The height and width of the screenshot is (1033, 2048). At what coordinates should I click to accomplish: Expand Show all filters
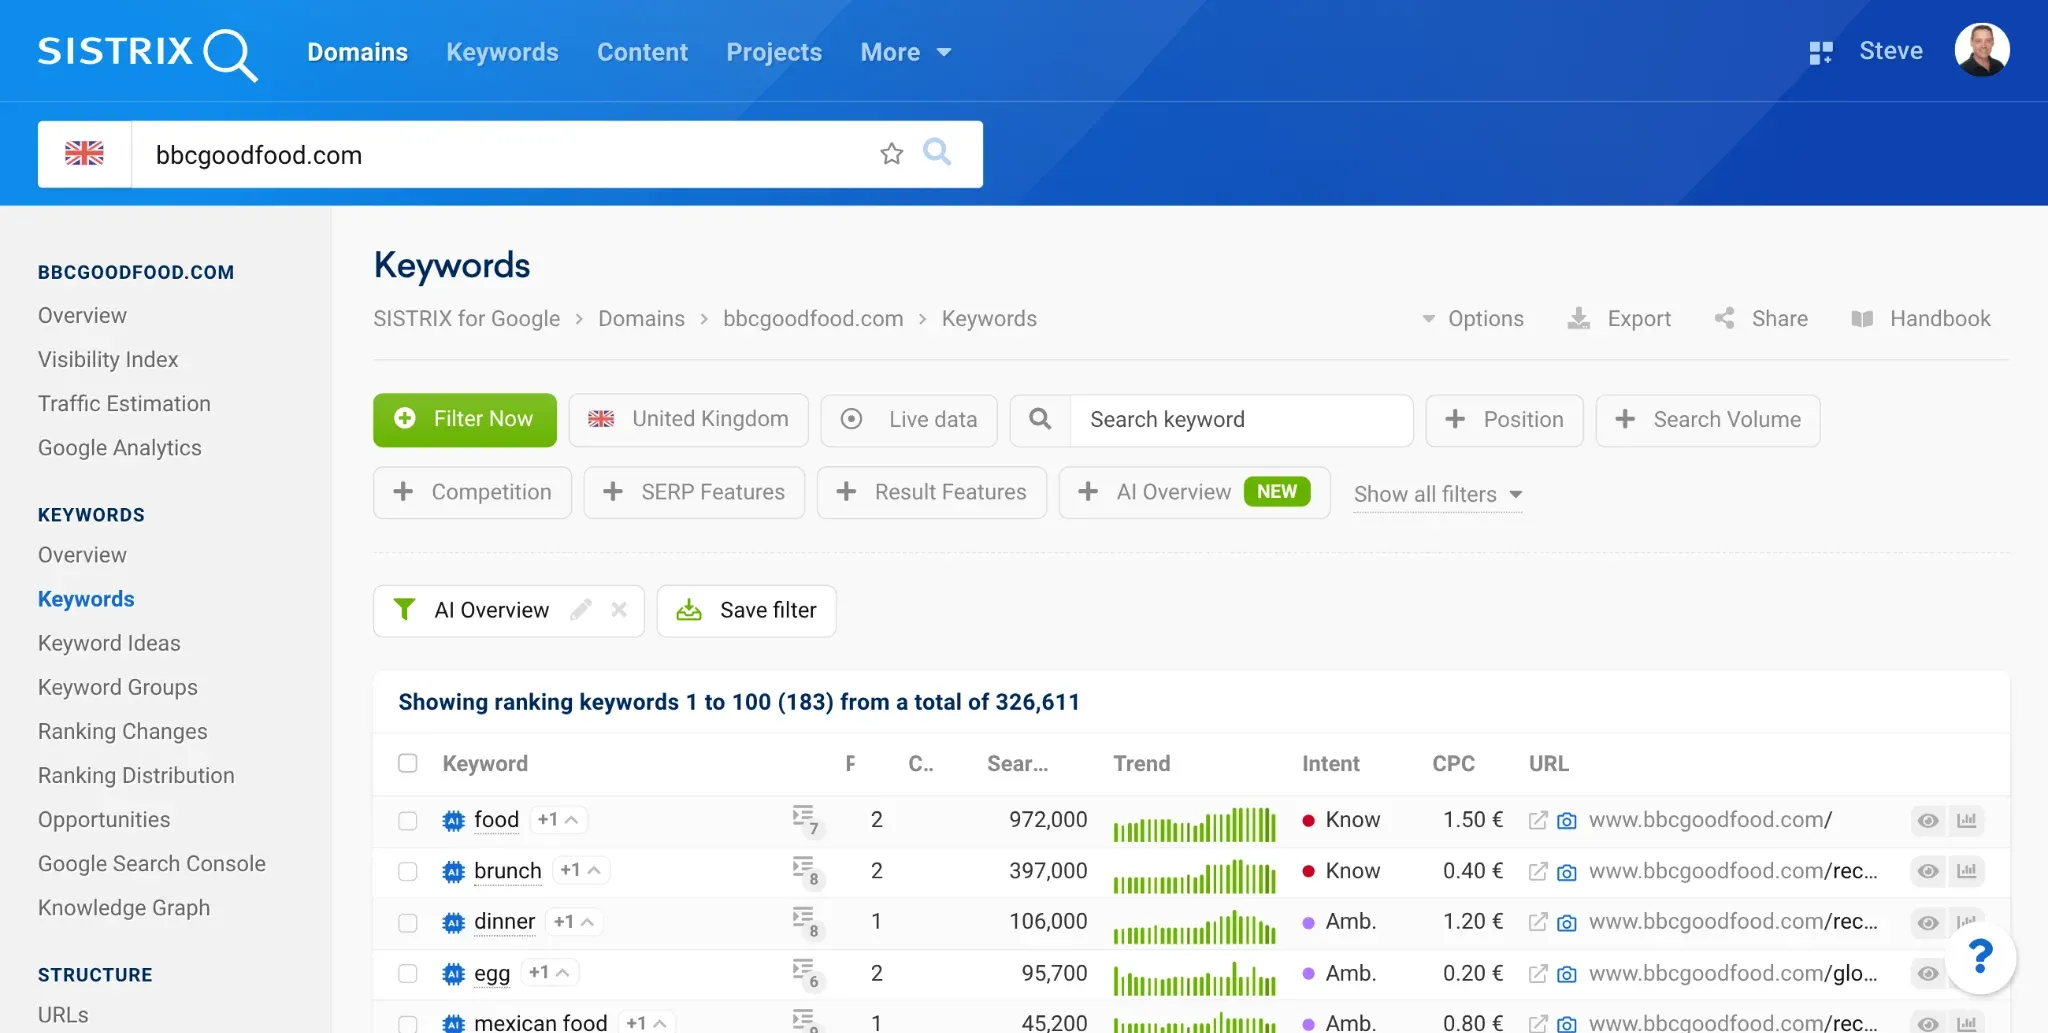click(x=1438, y=494)
